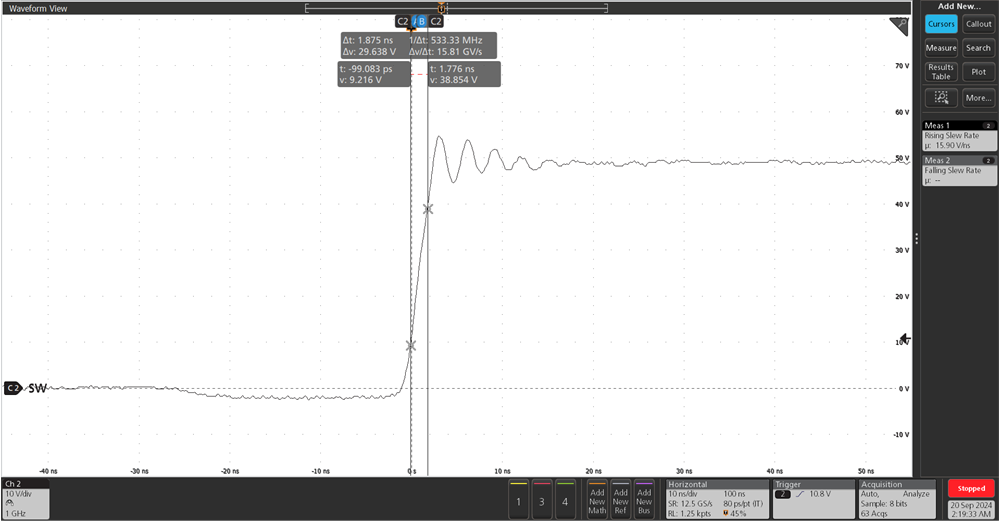The height and width of the screenshot is (521, 1000).
Task: Select the cursor B marker
Action: pyautogui.click(x=420, y=20)
